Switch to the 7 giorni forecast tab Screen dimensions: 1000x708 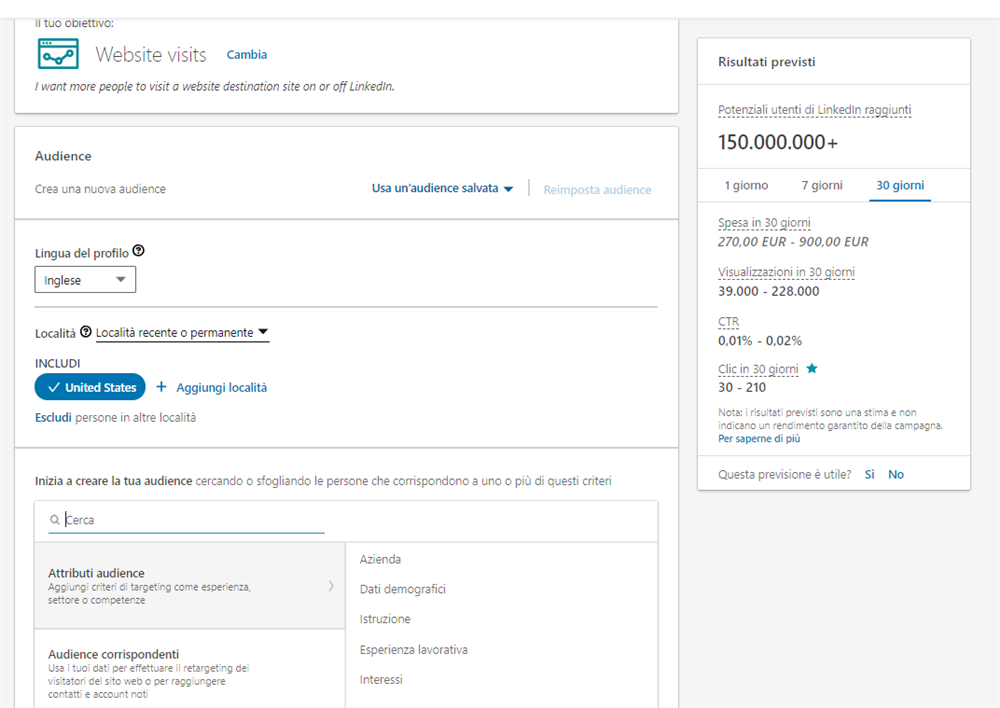click(822, 185)
